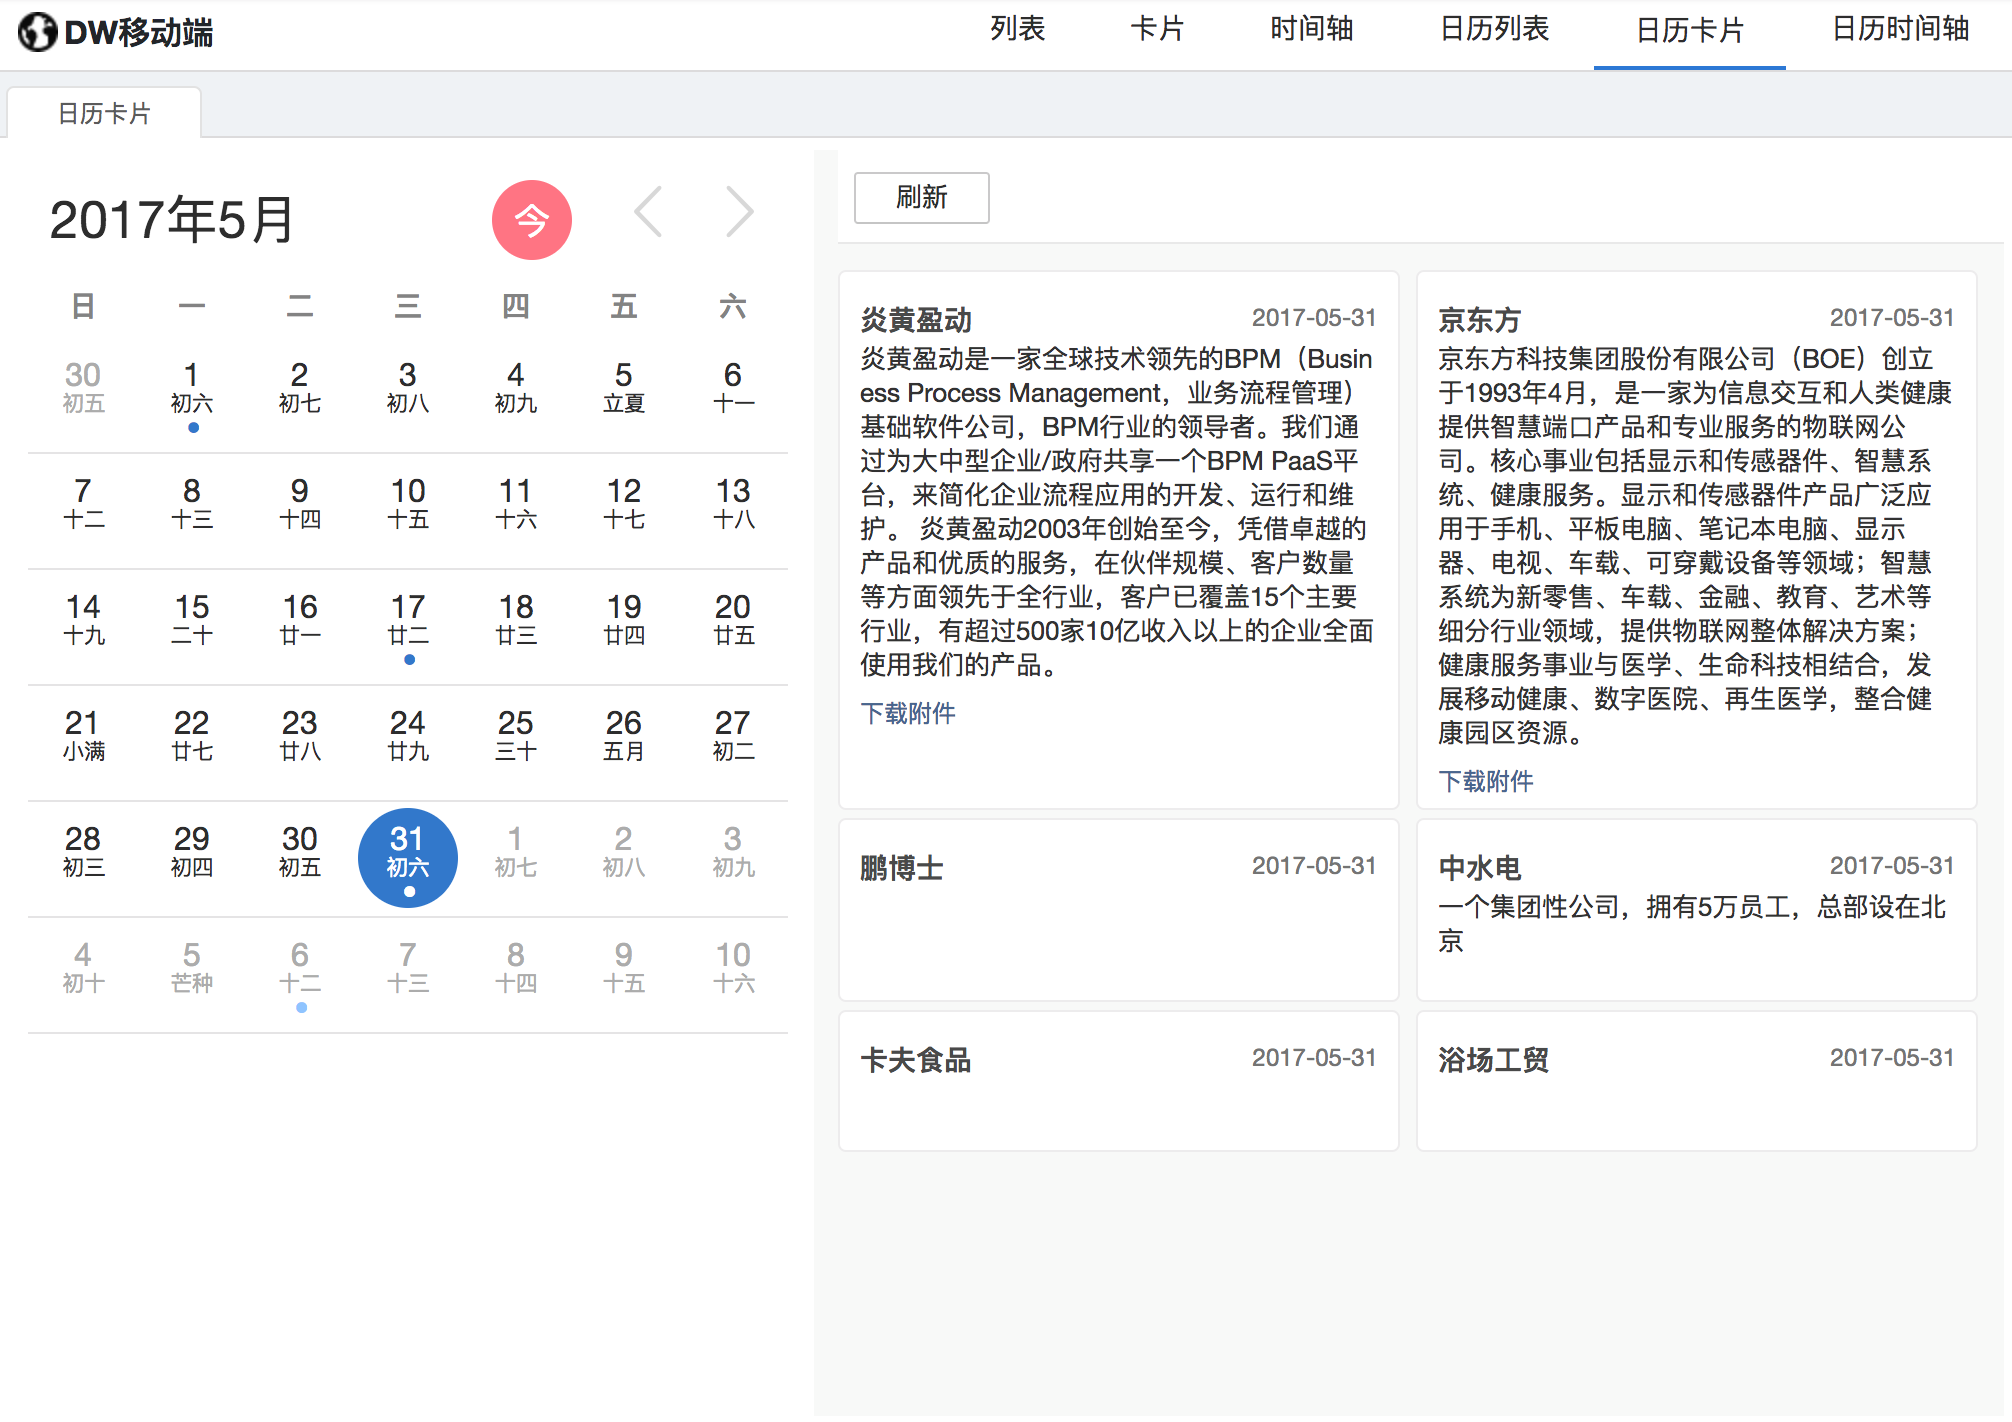Screen dimensions: 2012x1422
Task: Download attachment for 炎黄盈动 card
Action: 907,713
